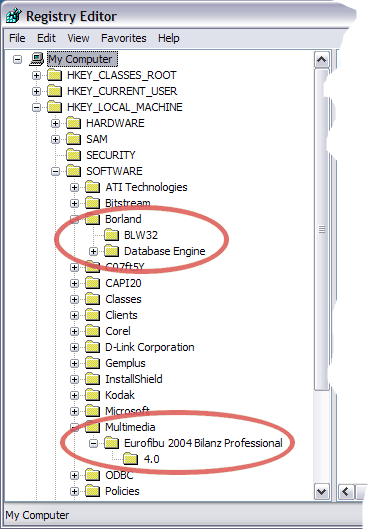Click the HKEY_LOCAL_MACHINE folder icon
Image resolution: width=374 pixels, height=529 pixels.
click(x=54, y=107)
